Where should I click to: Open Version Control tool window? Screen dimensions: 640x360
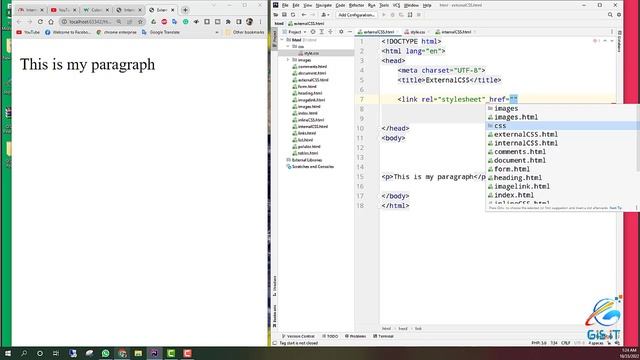pos(298,336)
